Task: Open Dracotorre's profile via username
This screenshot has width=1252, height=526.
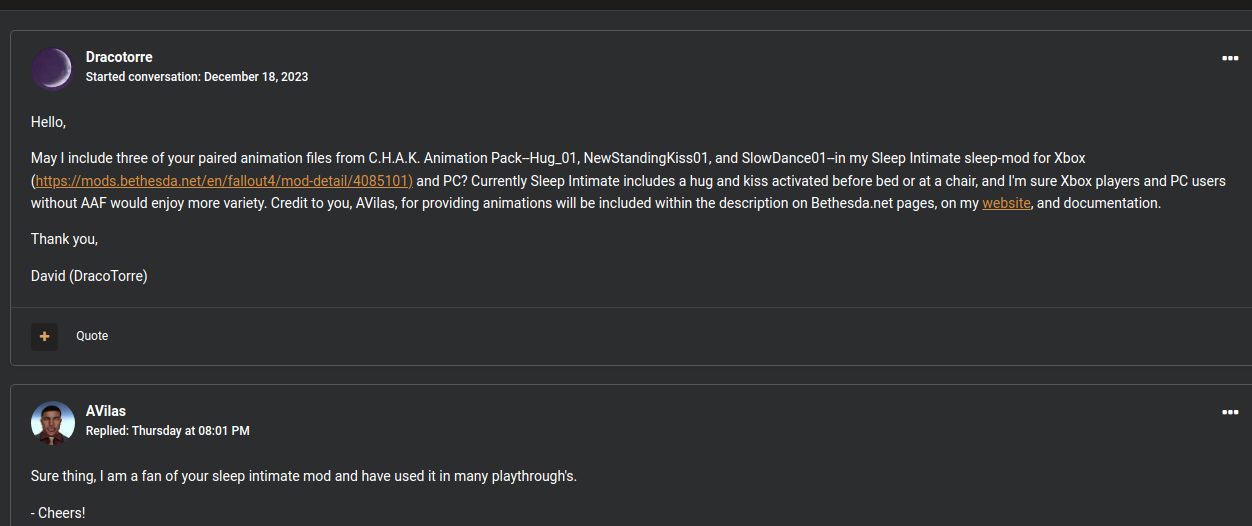Action: coord(119,57)
